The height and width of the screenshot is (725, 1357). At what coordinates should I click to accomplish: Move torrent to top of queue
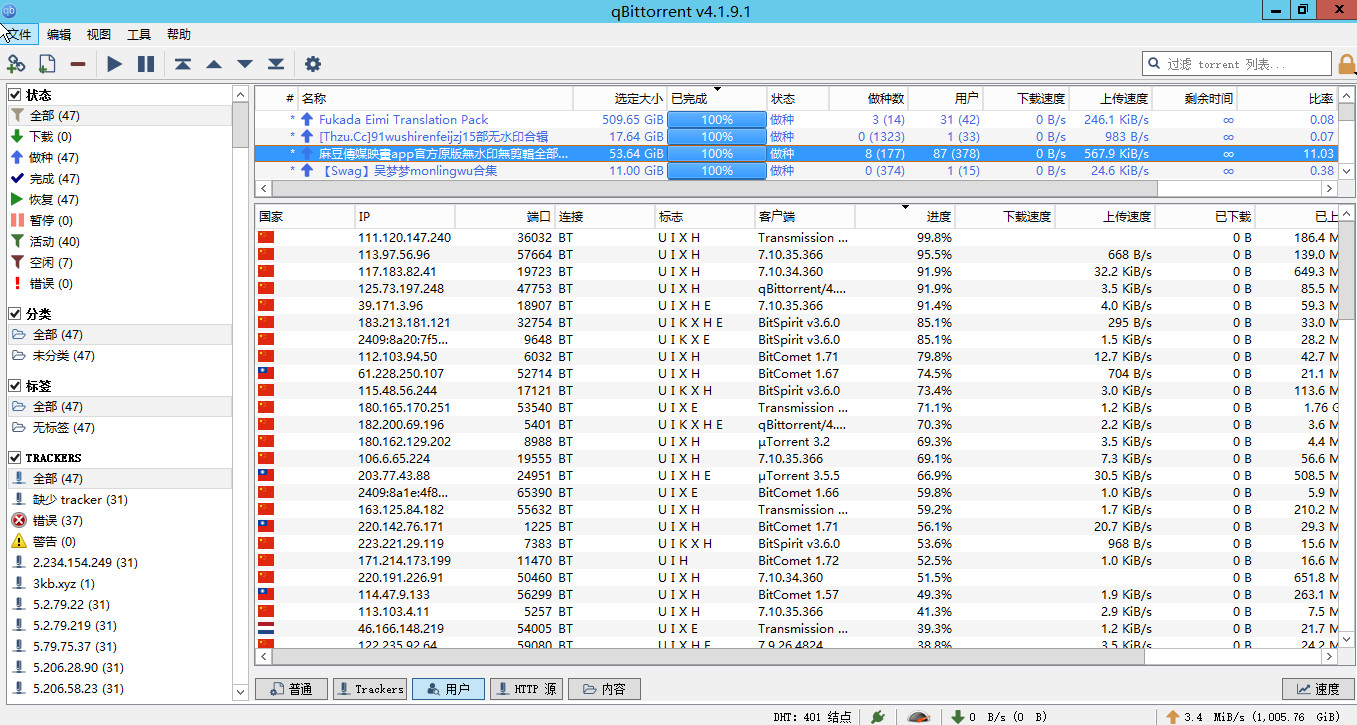point(182,64)
